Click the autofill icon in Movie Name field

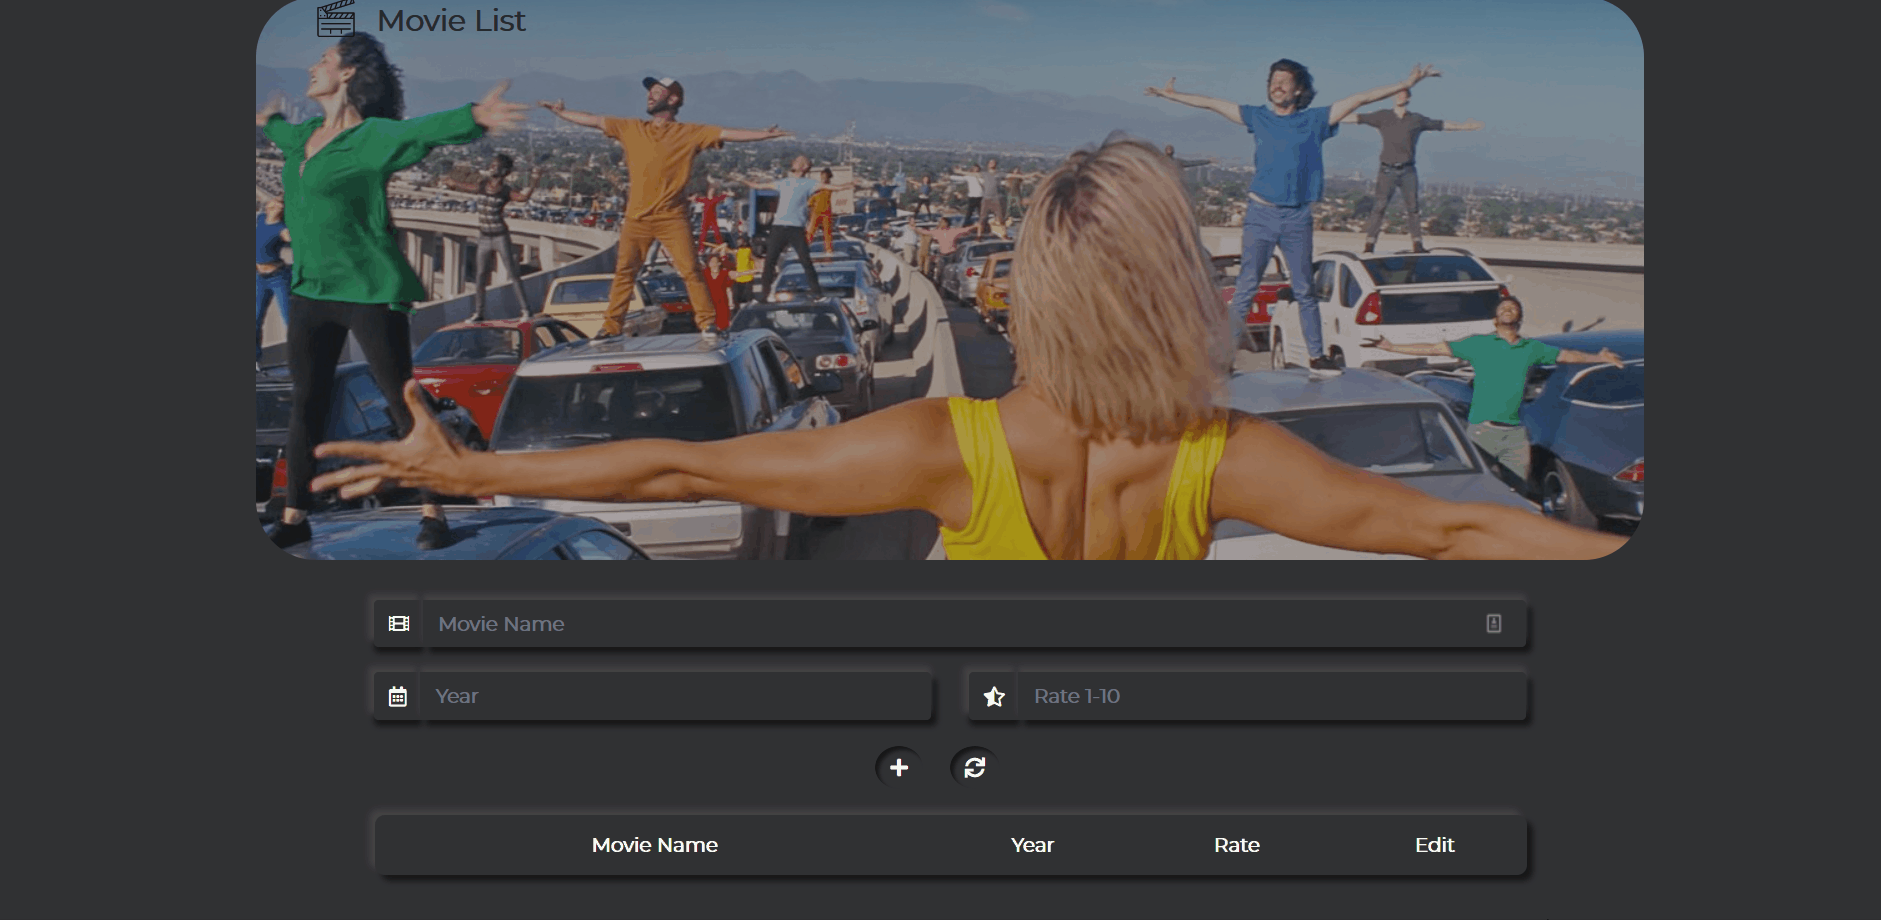coord(1493,624)
